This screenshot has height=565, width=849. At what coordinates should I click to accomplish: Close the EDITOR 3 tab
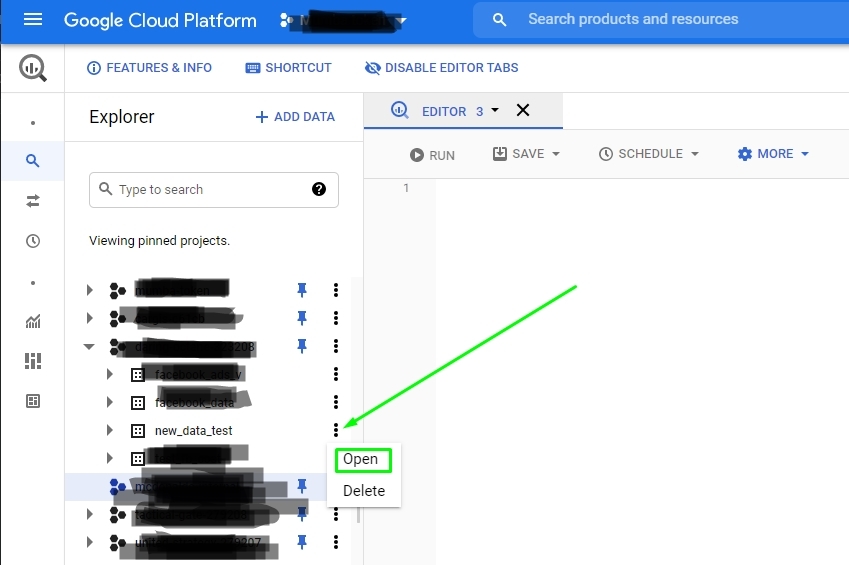523,110
